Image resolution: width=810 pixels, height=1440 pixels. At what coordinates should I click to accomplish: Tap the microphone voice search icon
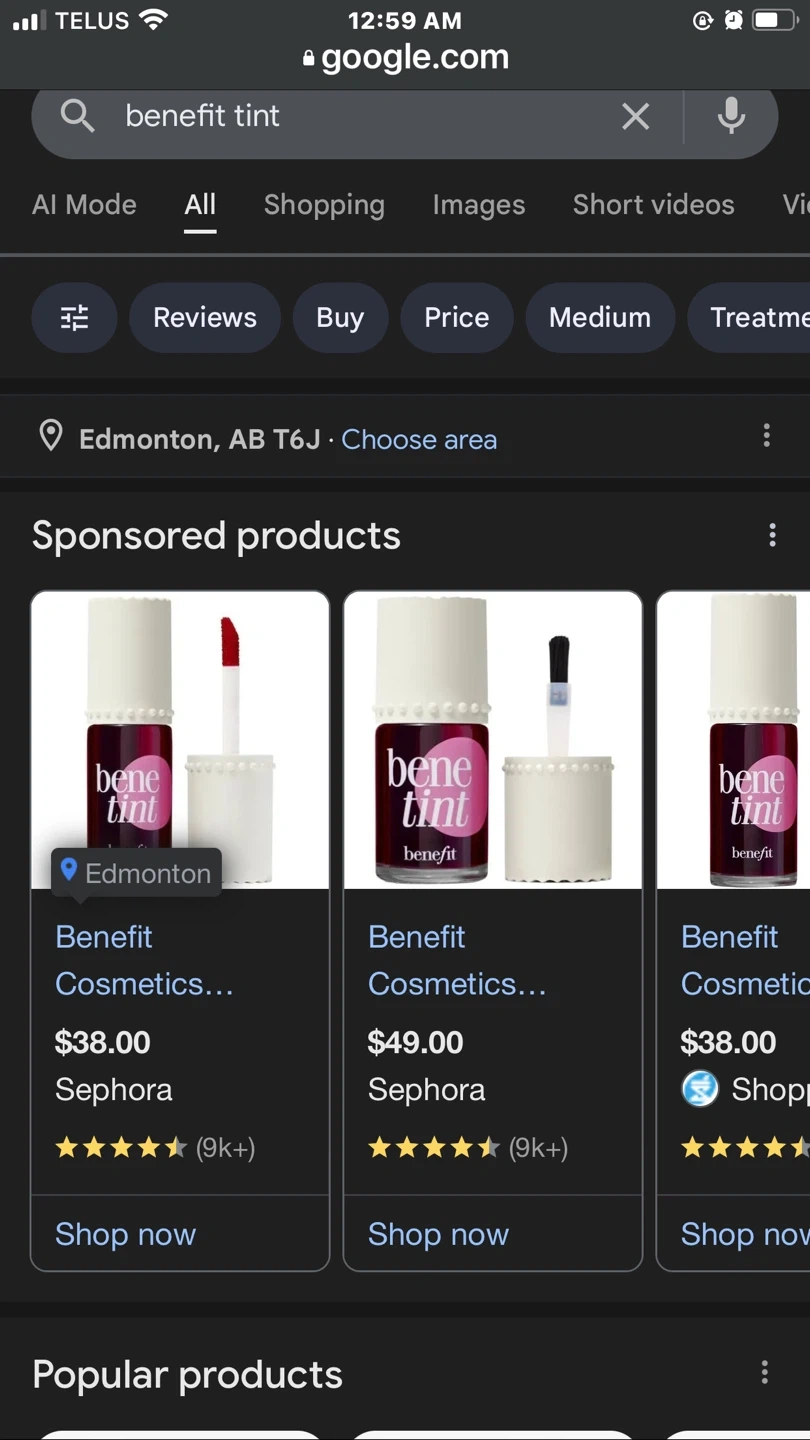(731, 116)
